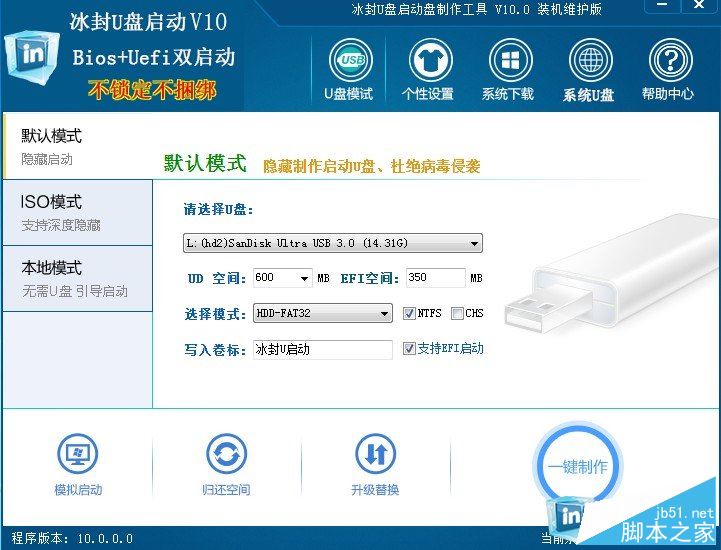Click the 归还空间 refresh icon
The height and width of the screenshot is (550, 721).
[226, 453]
